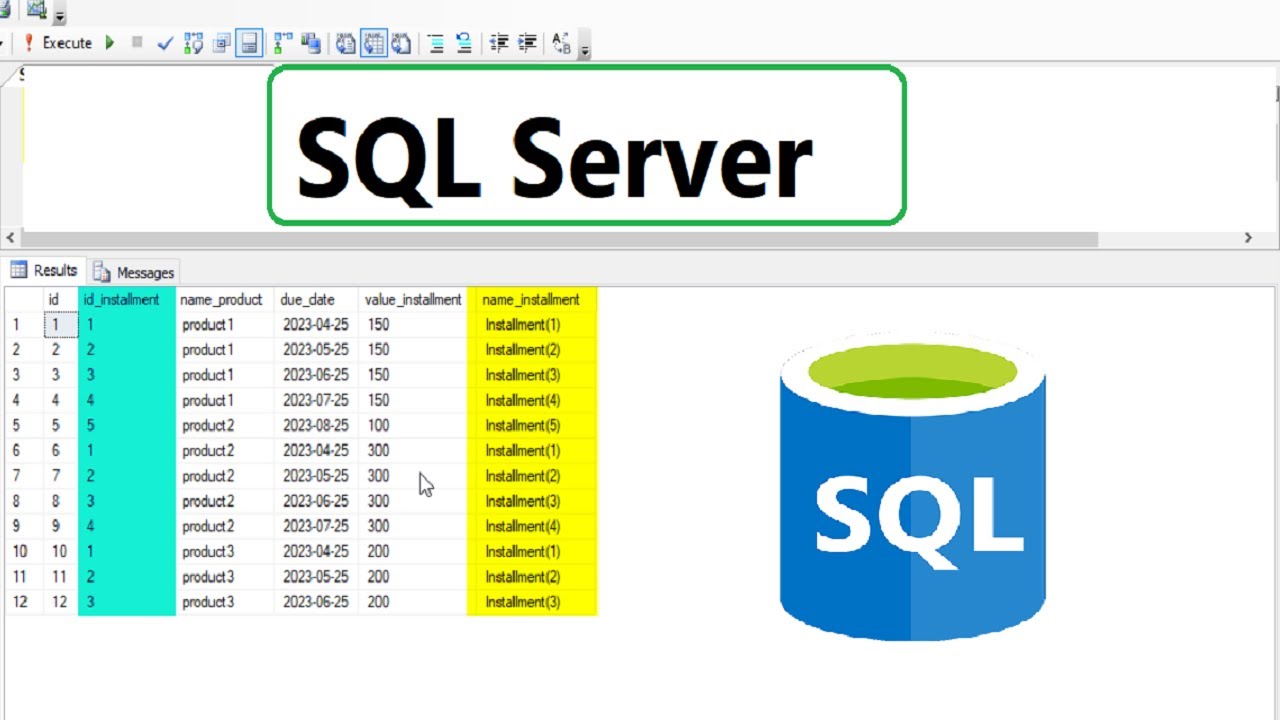Select due_date cell in row 12
Image resolution: width=1280 pixels, height=720 pixels.
316,602
